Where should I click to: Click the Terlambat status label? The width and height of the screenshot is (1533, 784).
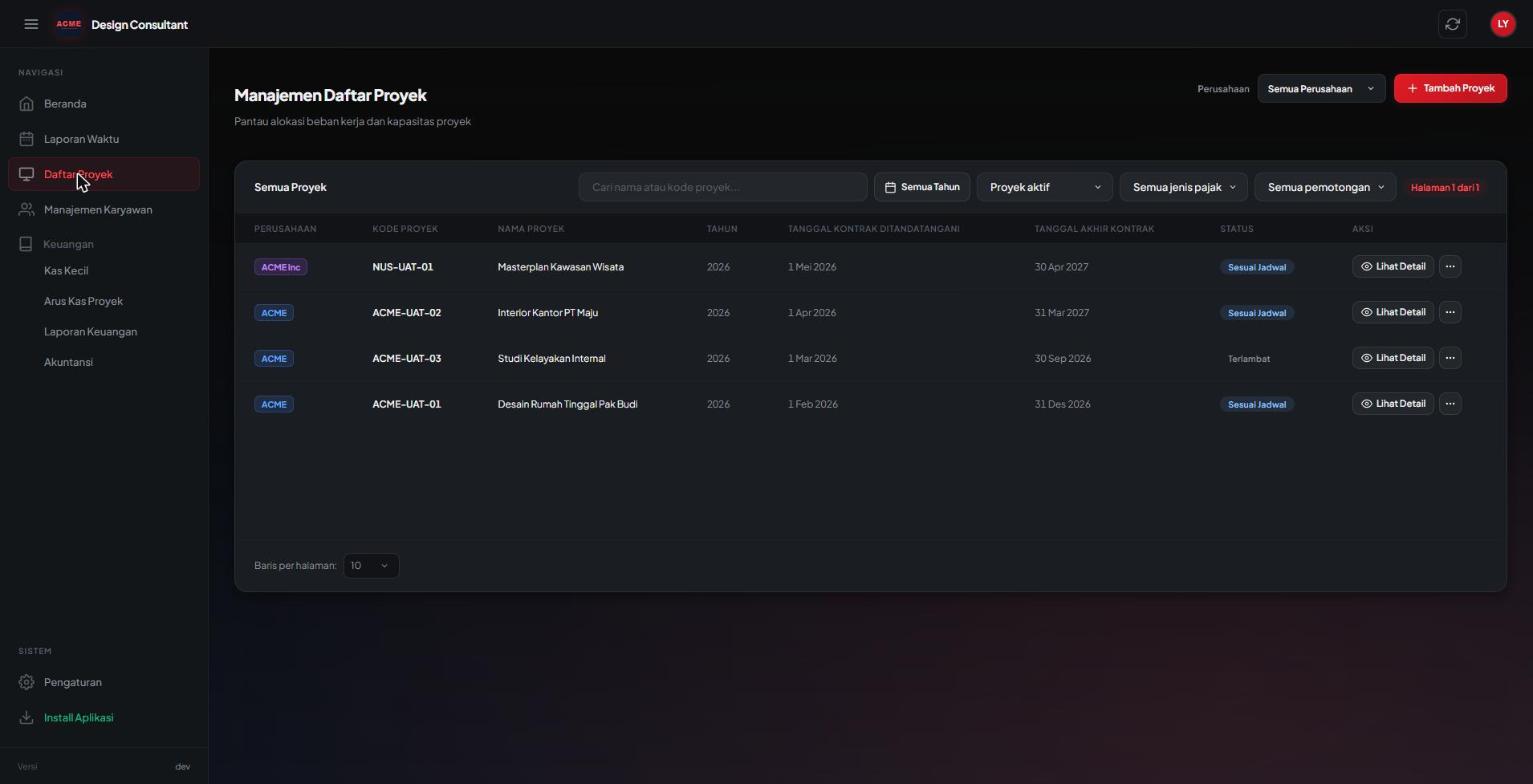pyautogui.click(x=1249, y=359)
